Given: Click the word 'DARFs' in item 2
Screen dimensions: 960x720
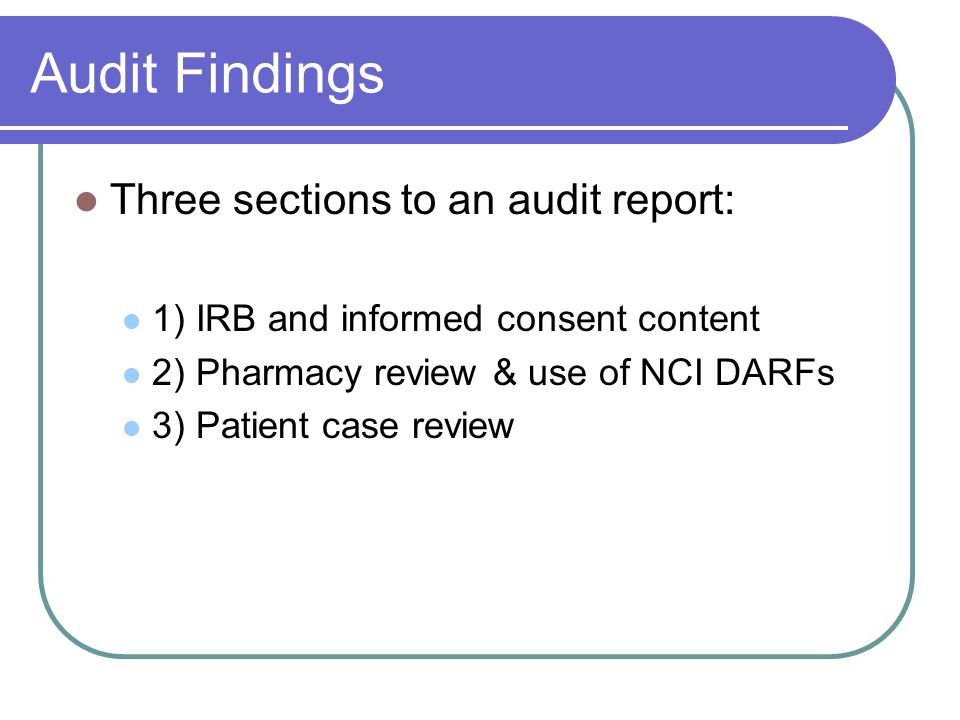Looking at the screenshot, I should click(x=774, y=372).
